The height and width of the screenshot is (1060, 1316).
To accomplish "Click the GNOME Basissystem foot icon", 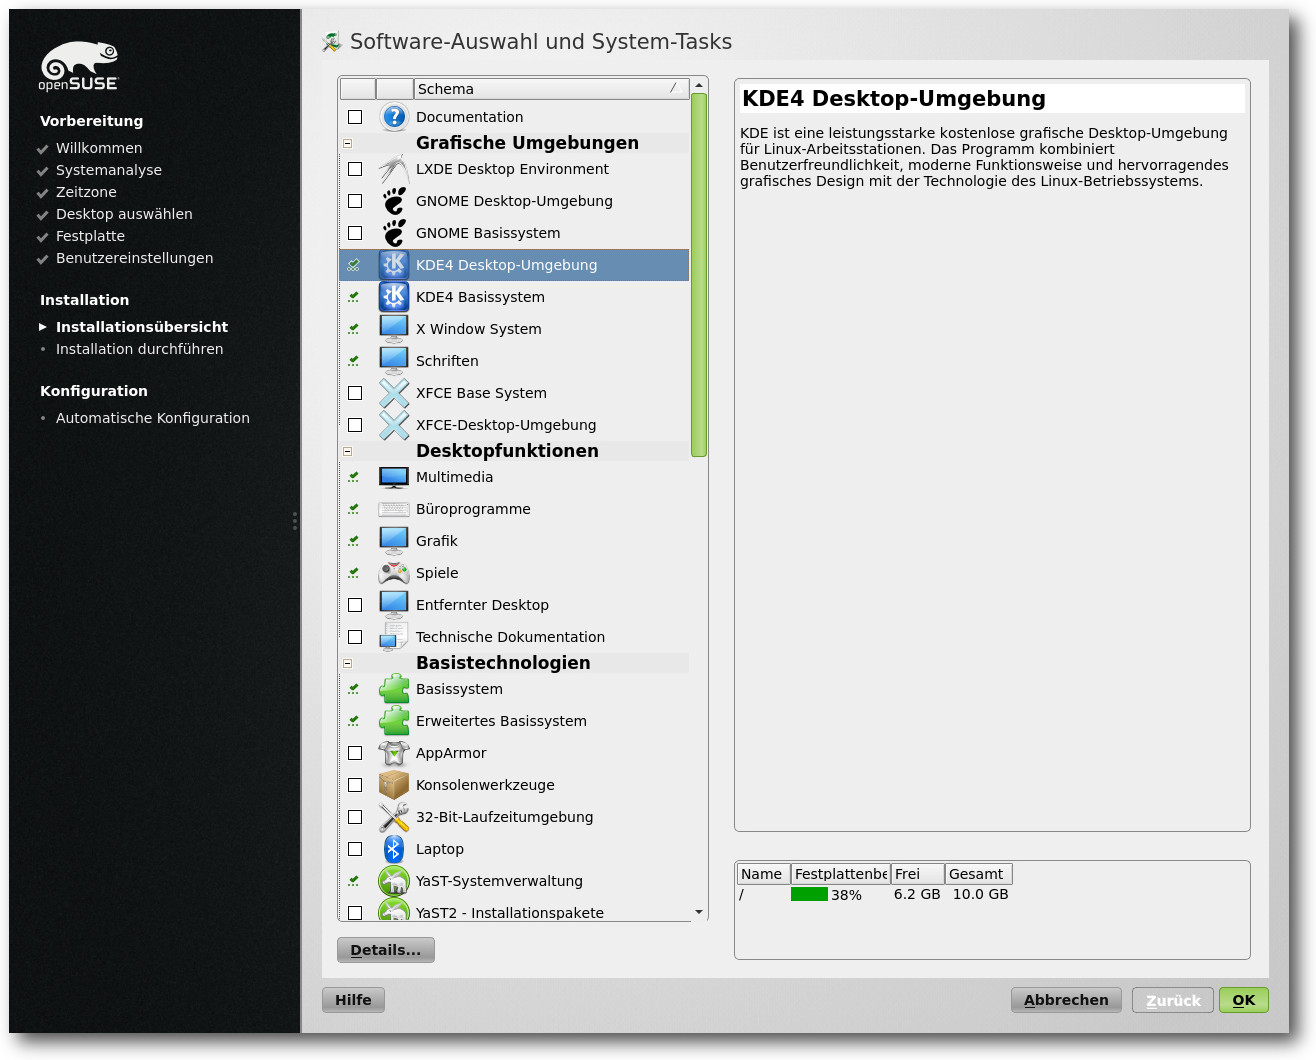I will click(x=394, y=233).
